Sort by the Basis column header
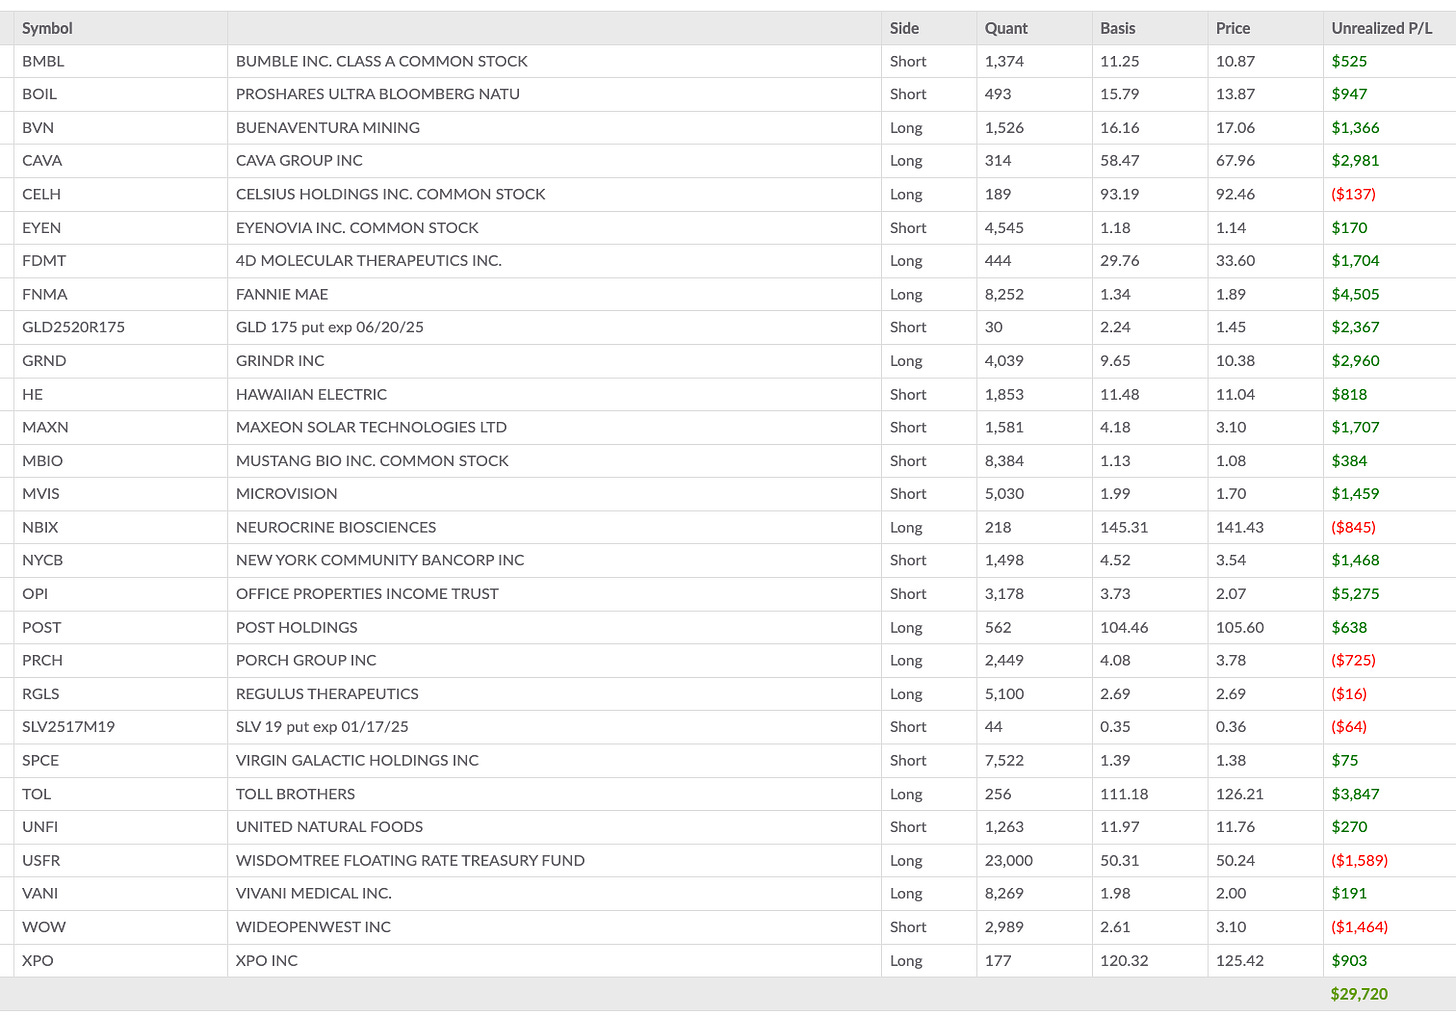The height and width of the screenshot is (1019, 1456). pyautogui.click(x=1118, y=28)
